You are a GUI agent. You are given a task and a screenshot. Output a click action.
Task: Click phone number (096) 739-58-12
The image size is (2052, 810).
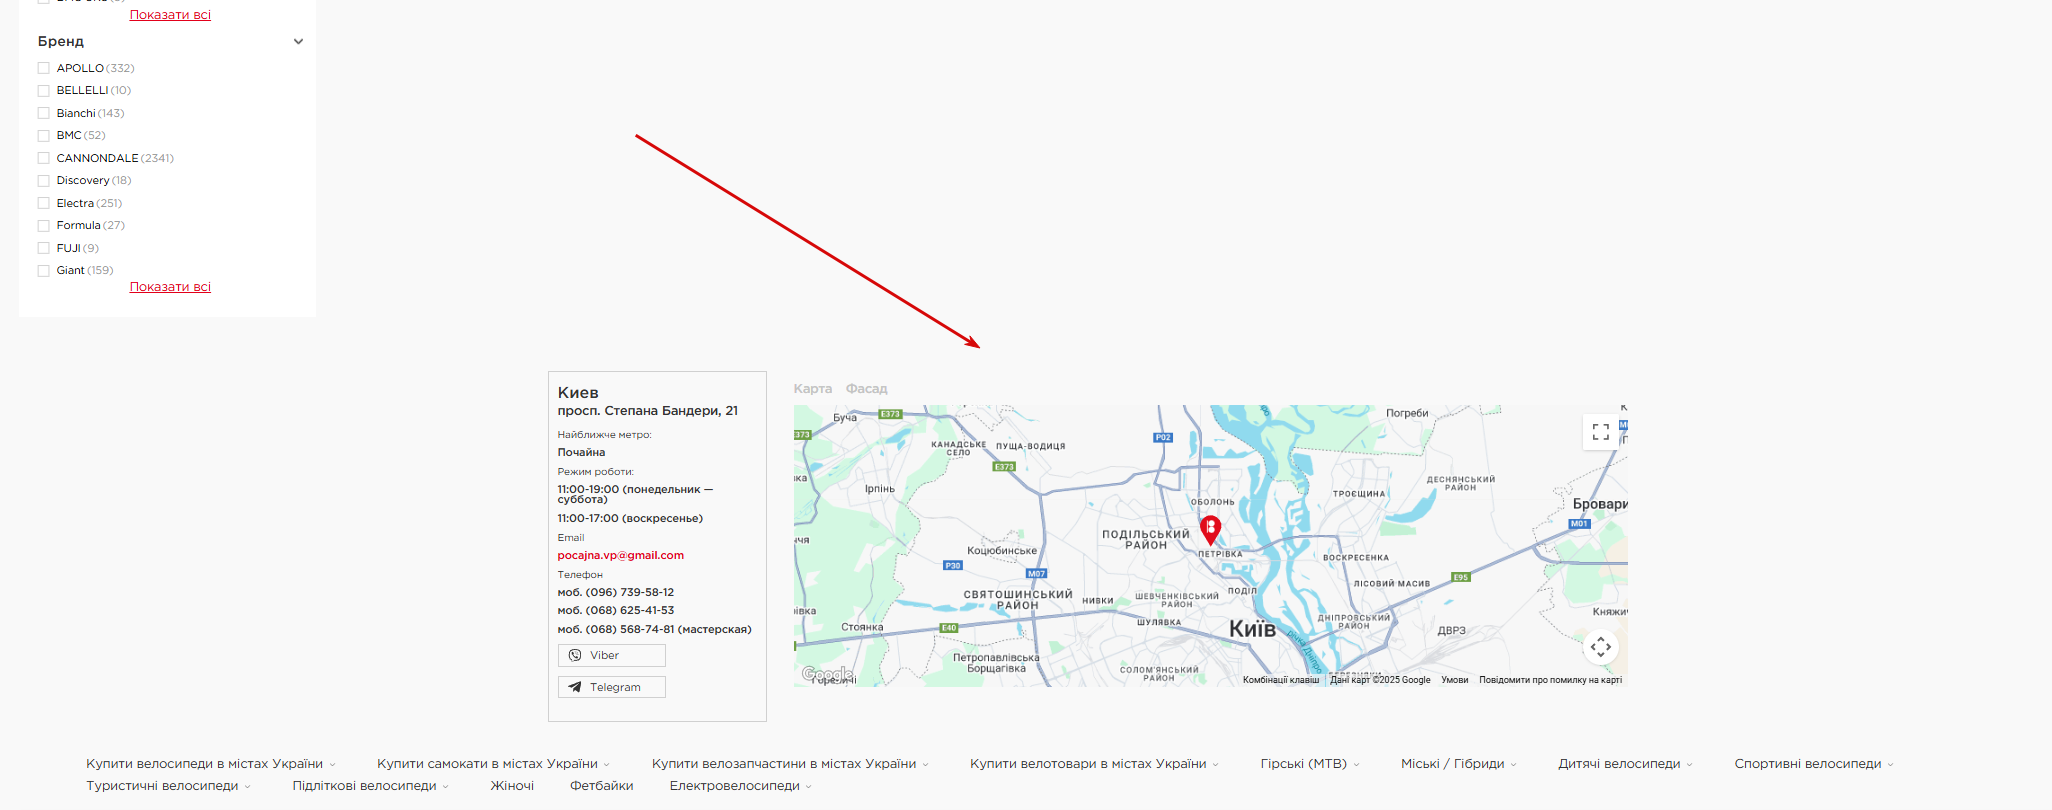(x=615, y=593)
